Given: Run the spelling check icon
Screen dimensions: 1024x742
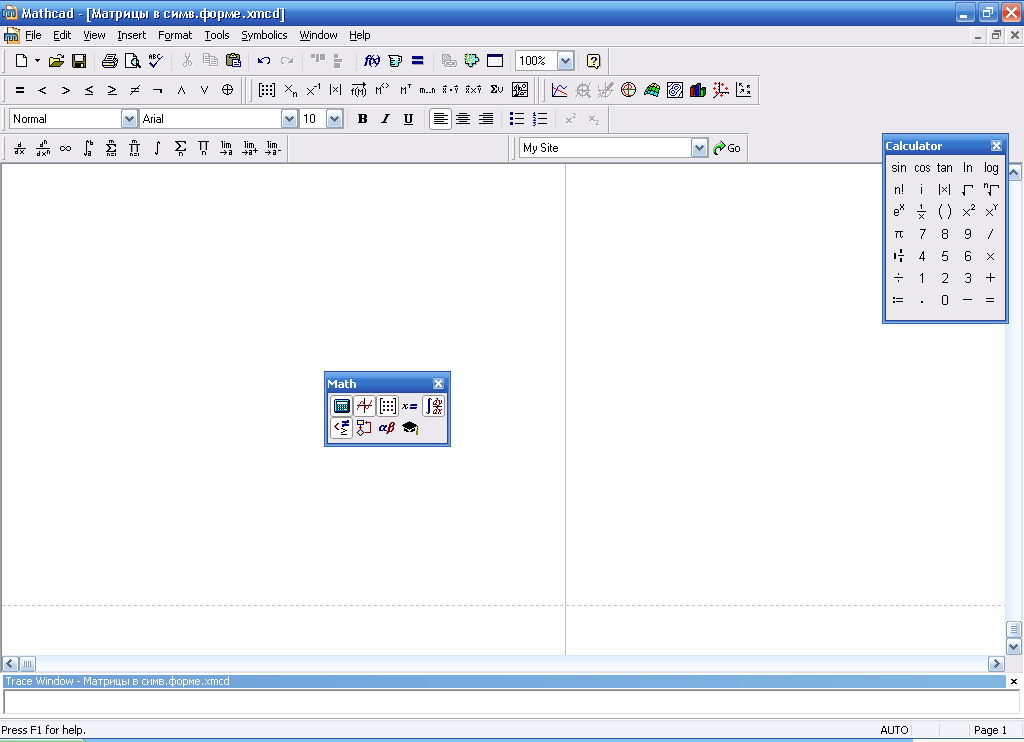Looking at the screenshot, I should (x=155, y=61).
